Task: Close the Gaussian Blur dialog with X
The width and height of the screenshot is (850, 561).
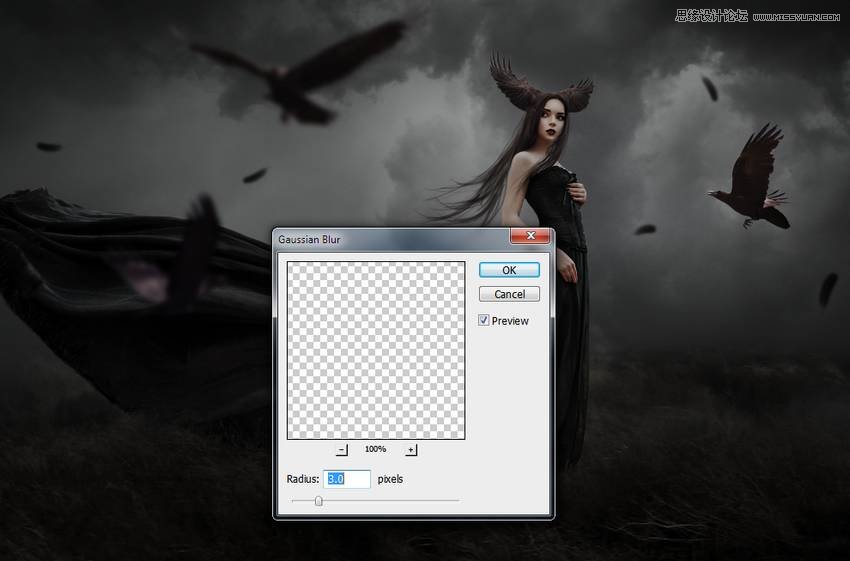Action: (529, 238)
